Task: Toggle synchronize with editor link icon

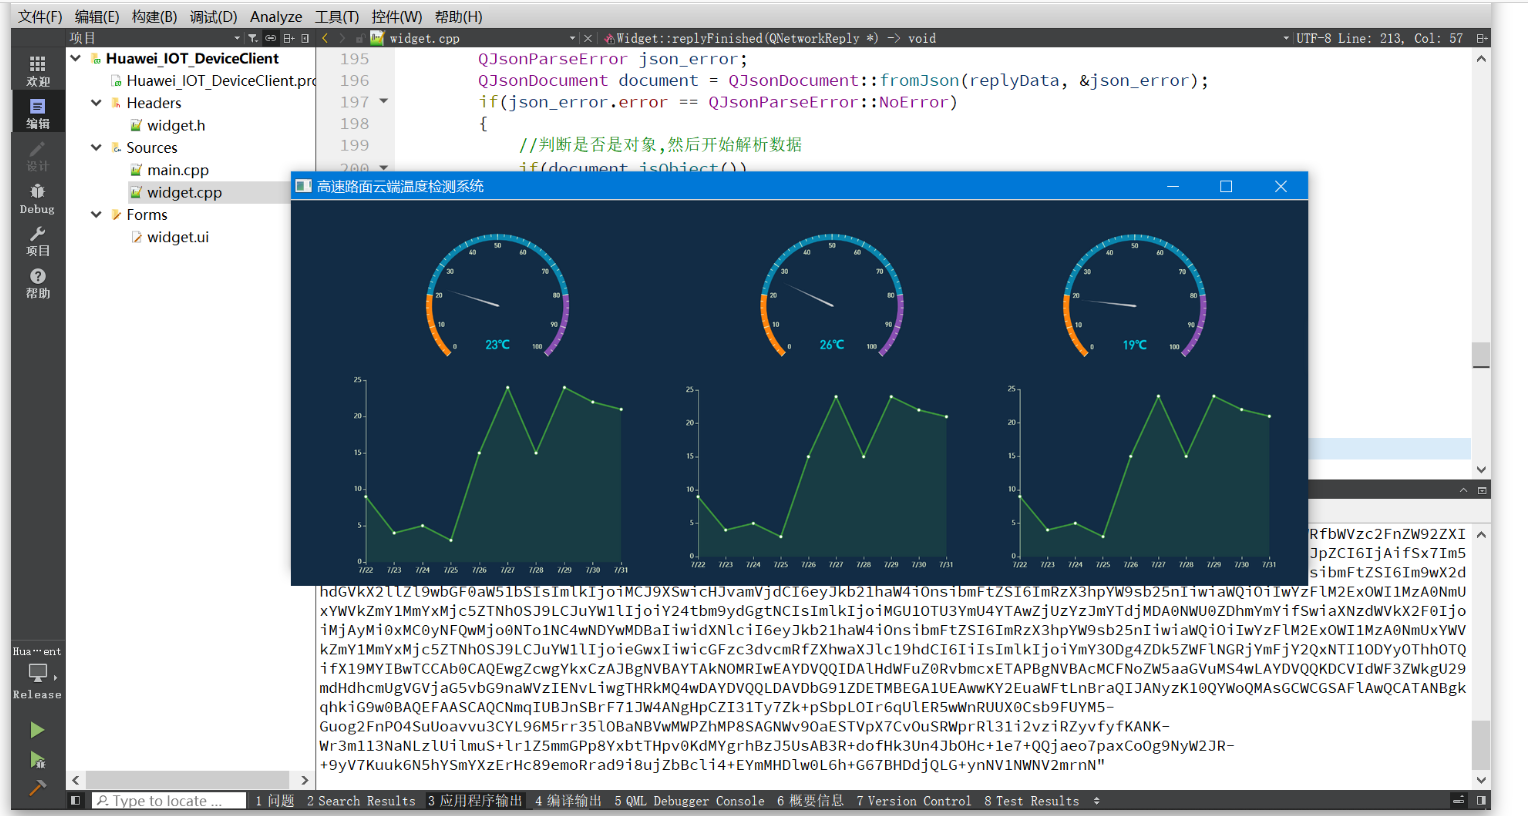Action: (x=270, y=38)
